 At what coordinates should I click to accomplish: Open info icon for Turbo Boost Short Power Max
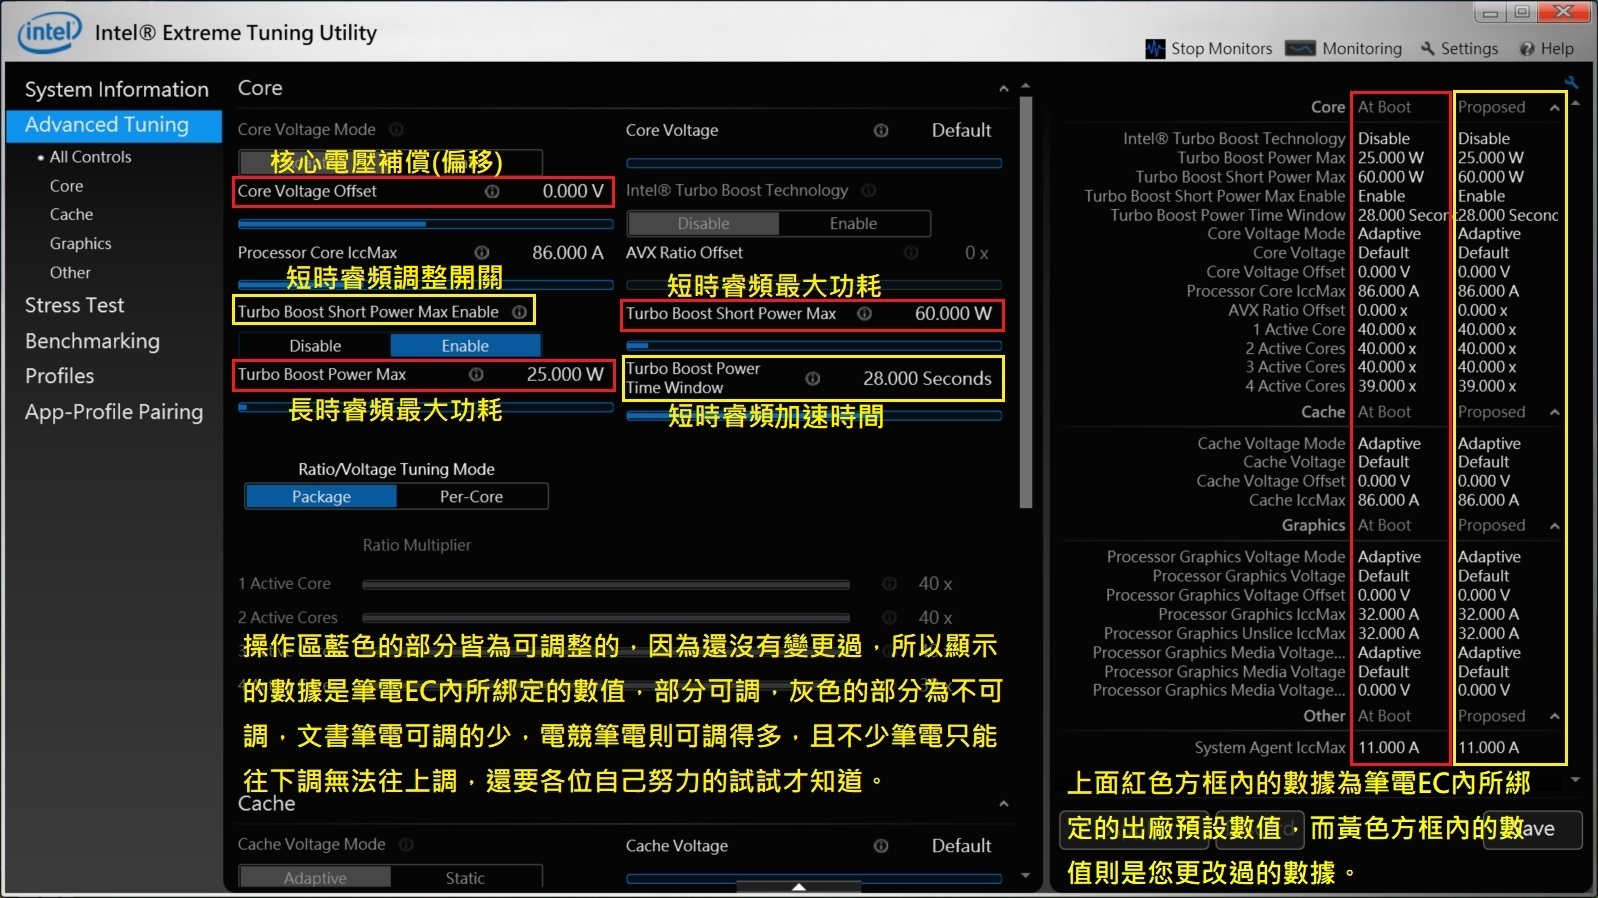[865, 314]
